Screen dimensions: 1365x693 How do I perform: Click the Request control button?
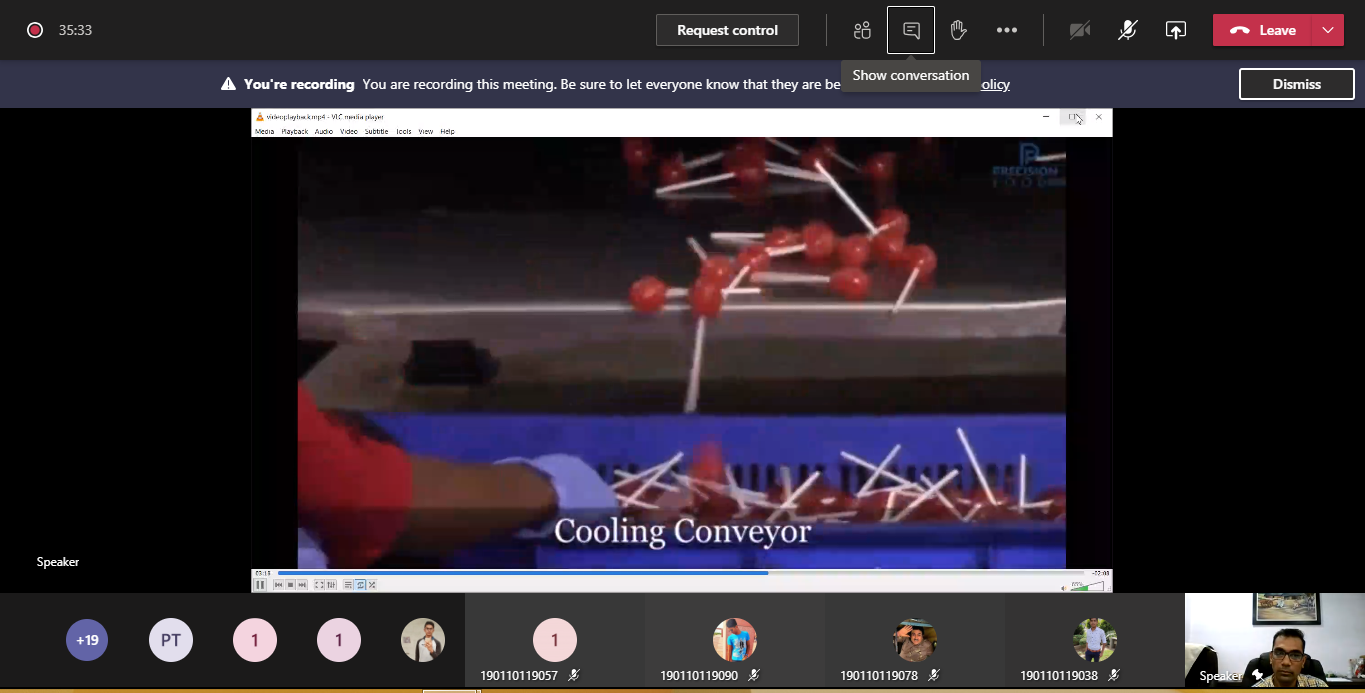point(727,30)
